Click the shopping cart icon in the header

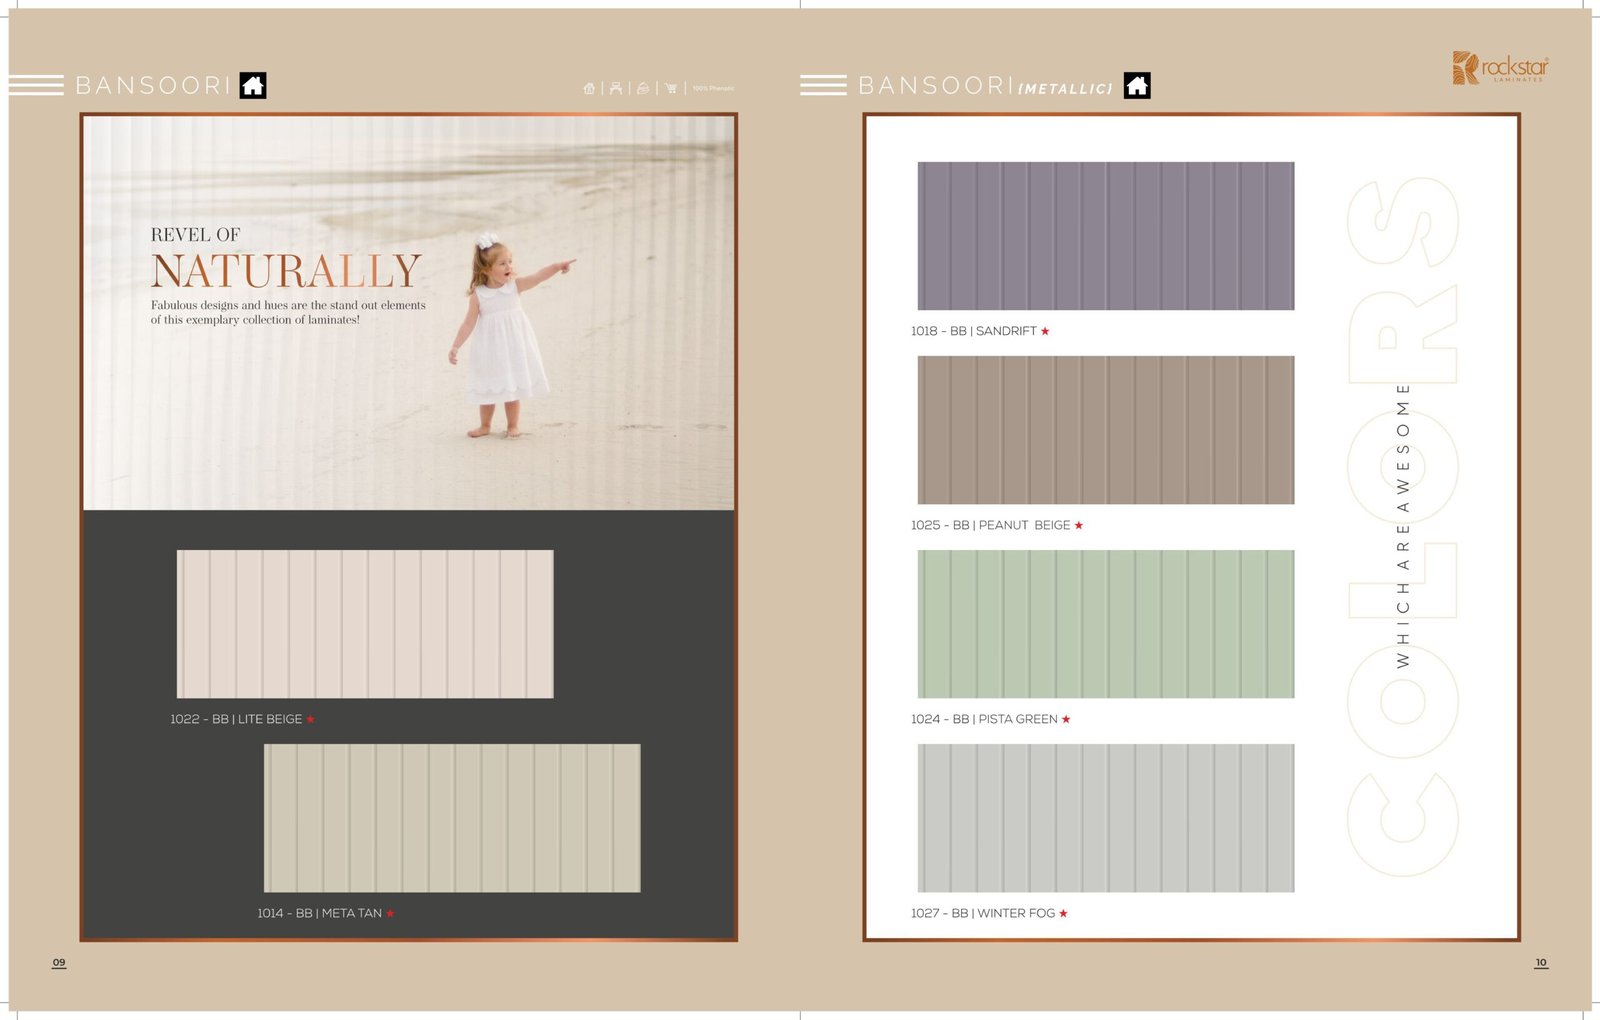pyautogui.click(x=671, y=88)
